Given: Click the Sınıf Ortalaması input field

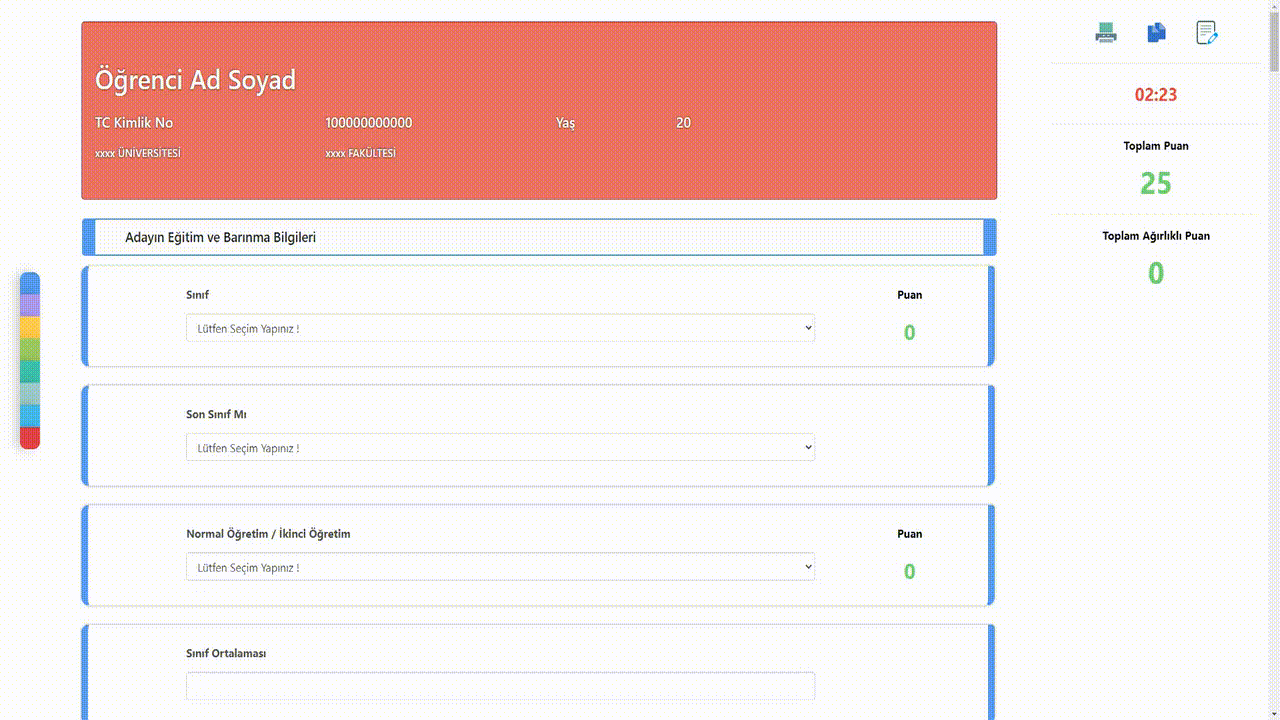Looking at the screenshot, I should (x=500, y=686).
